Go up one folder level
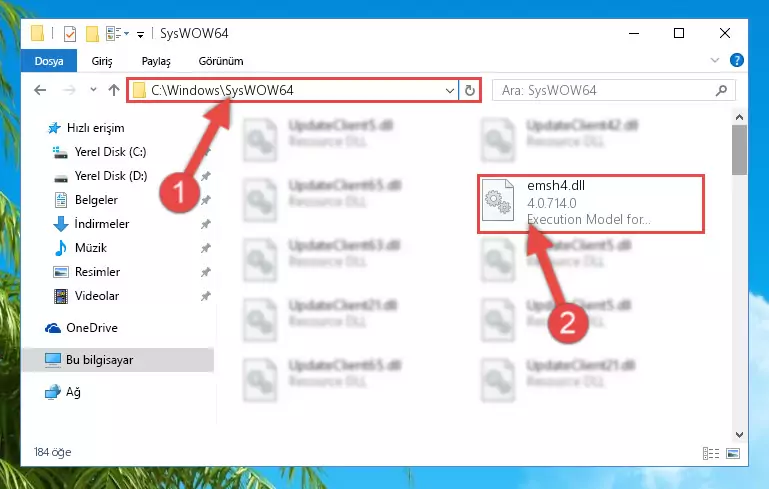 [x=114, y=90]
